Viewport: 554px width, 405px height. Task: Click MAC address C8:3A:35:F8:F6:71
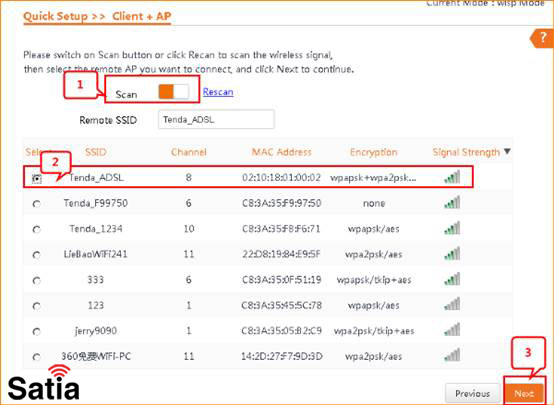[x=282, y=229]
